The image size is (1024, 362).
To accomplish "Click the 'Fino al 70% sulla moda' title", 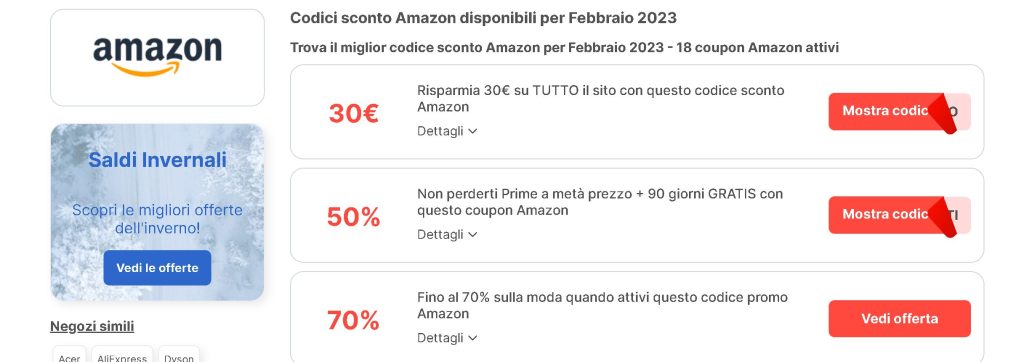I will (x=603, y=305).
